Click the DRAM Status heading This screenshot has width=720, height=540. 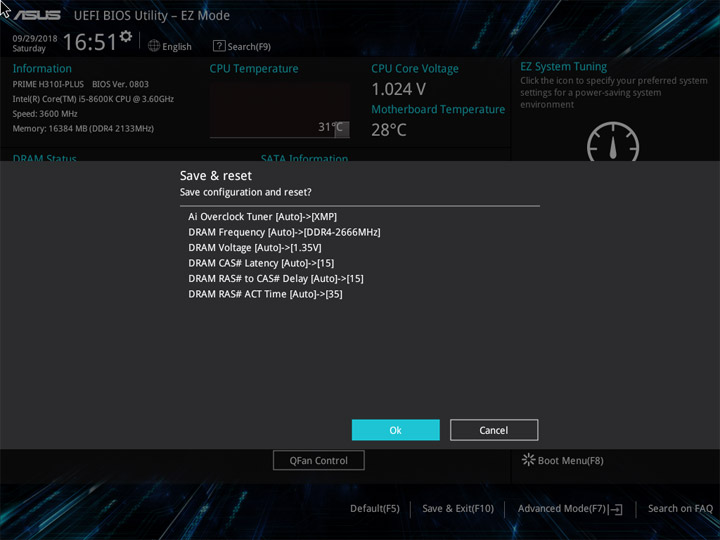(x=45, y=157)
